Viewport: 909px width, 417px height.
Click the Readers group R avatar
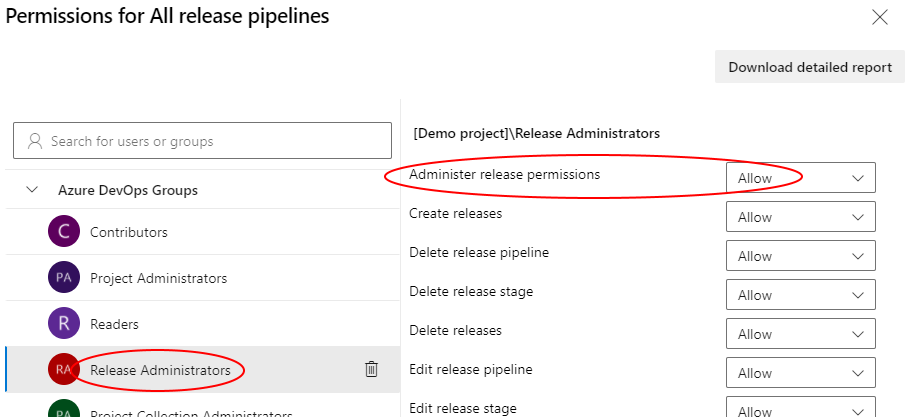pos(63,324)
